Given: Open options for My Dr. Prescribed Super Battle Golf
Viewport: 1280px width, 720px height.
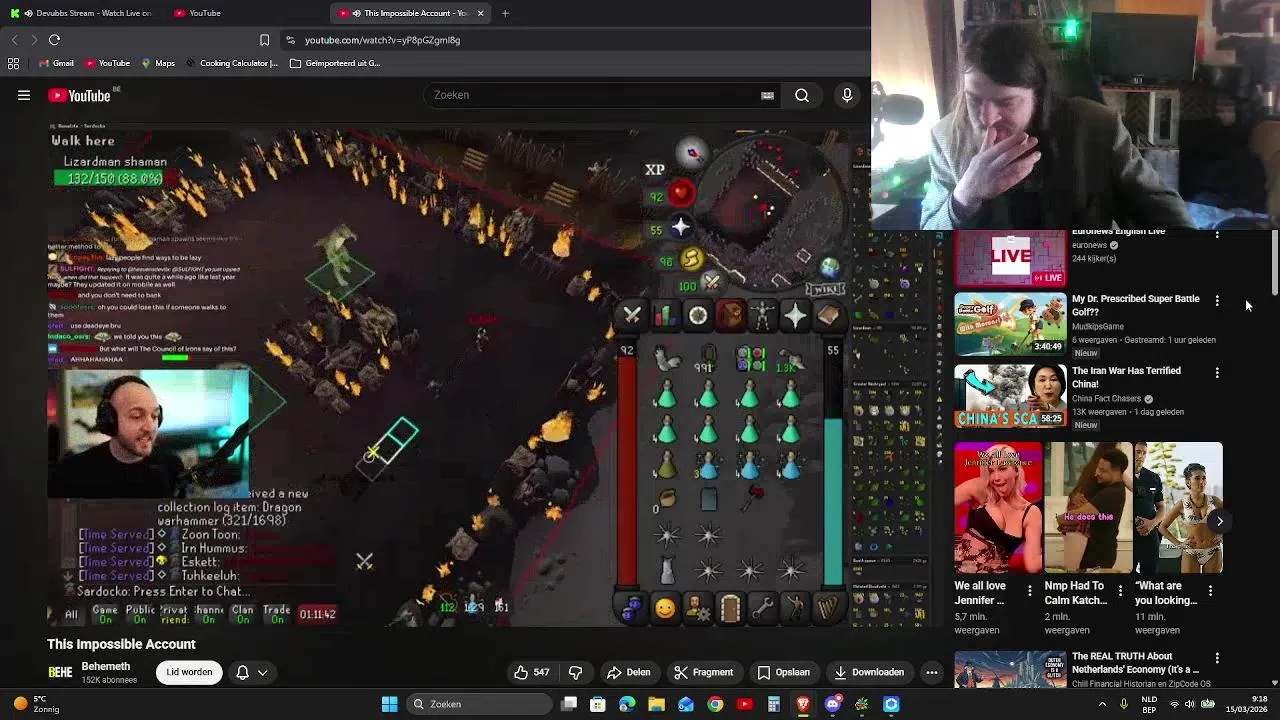Looking at the screenshot, I should [1217, 300].
